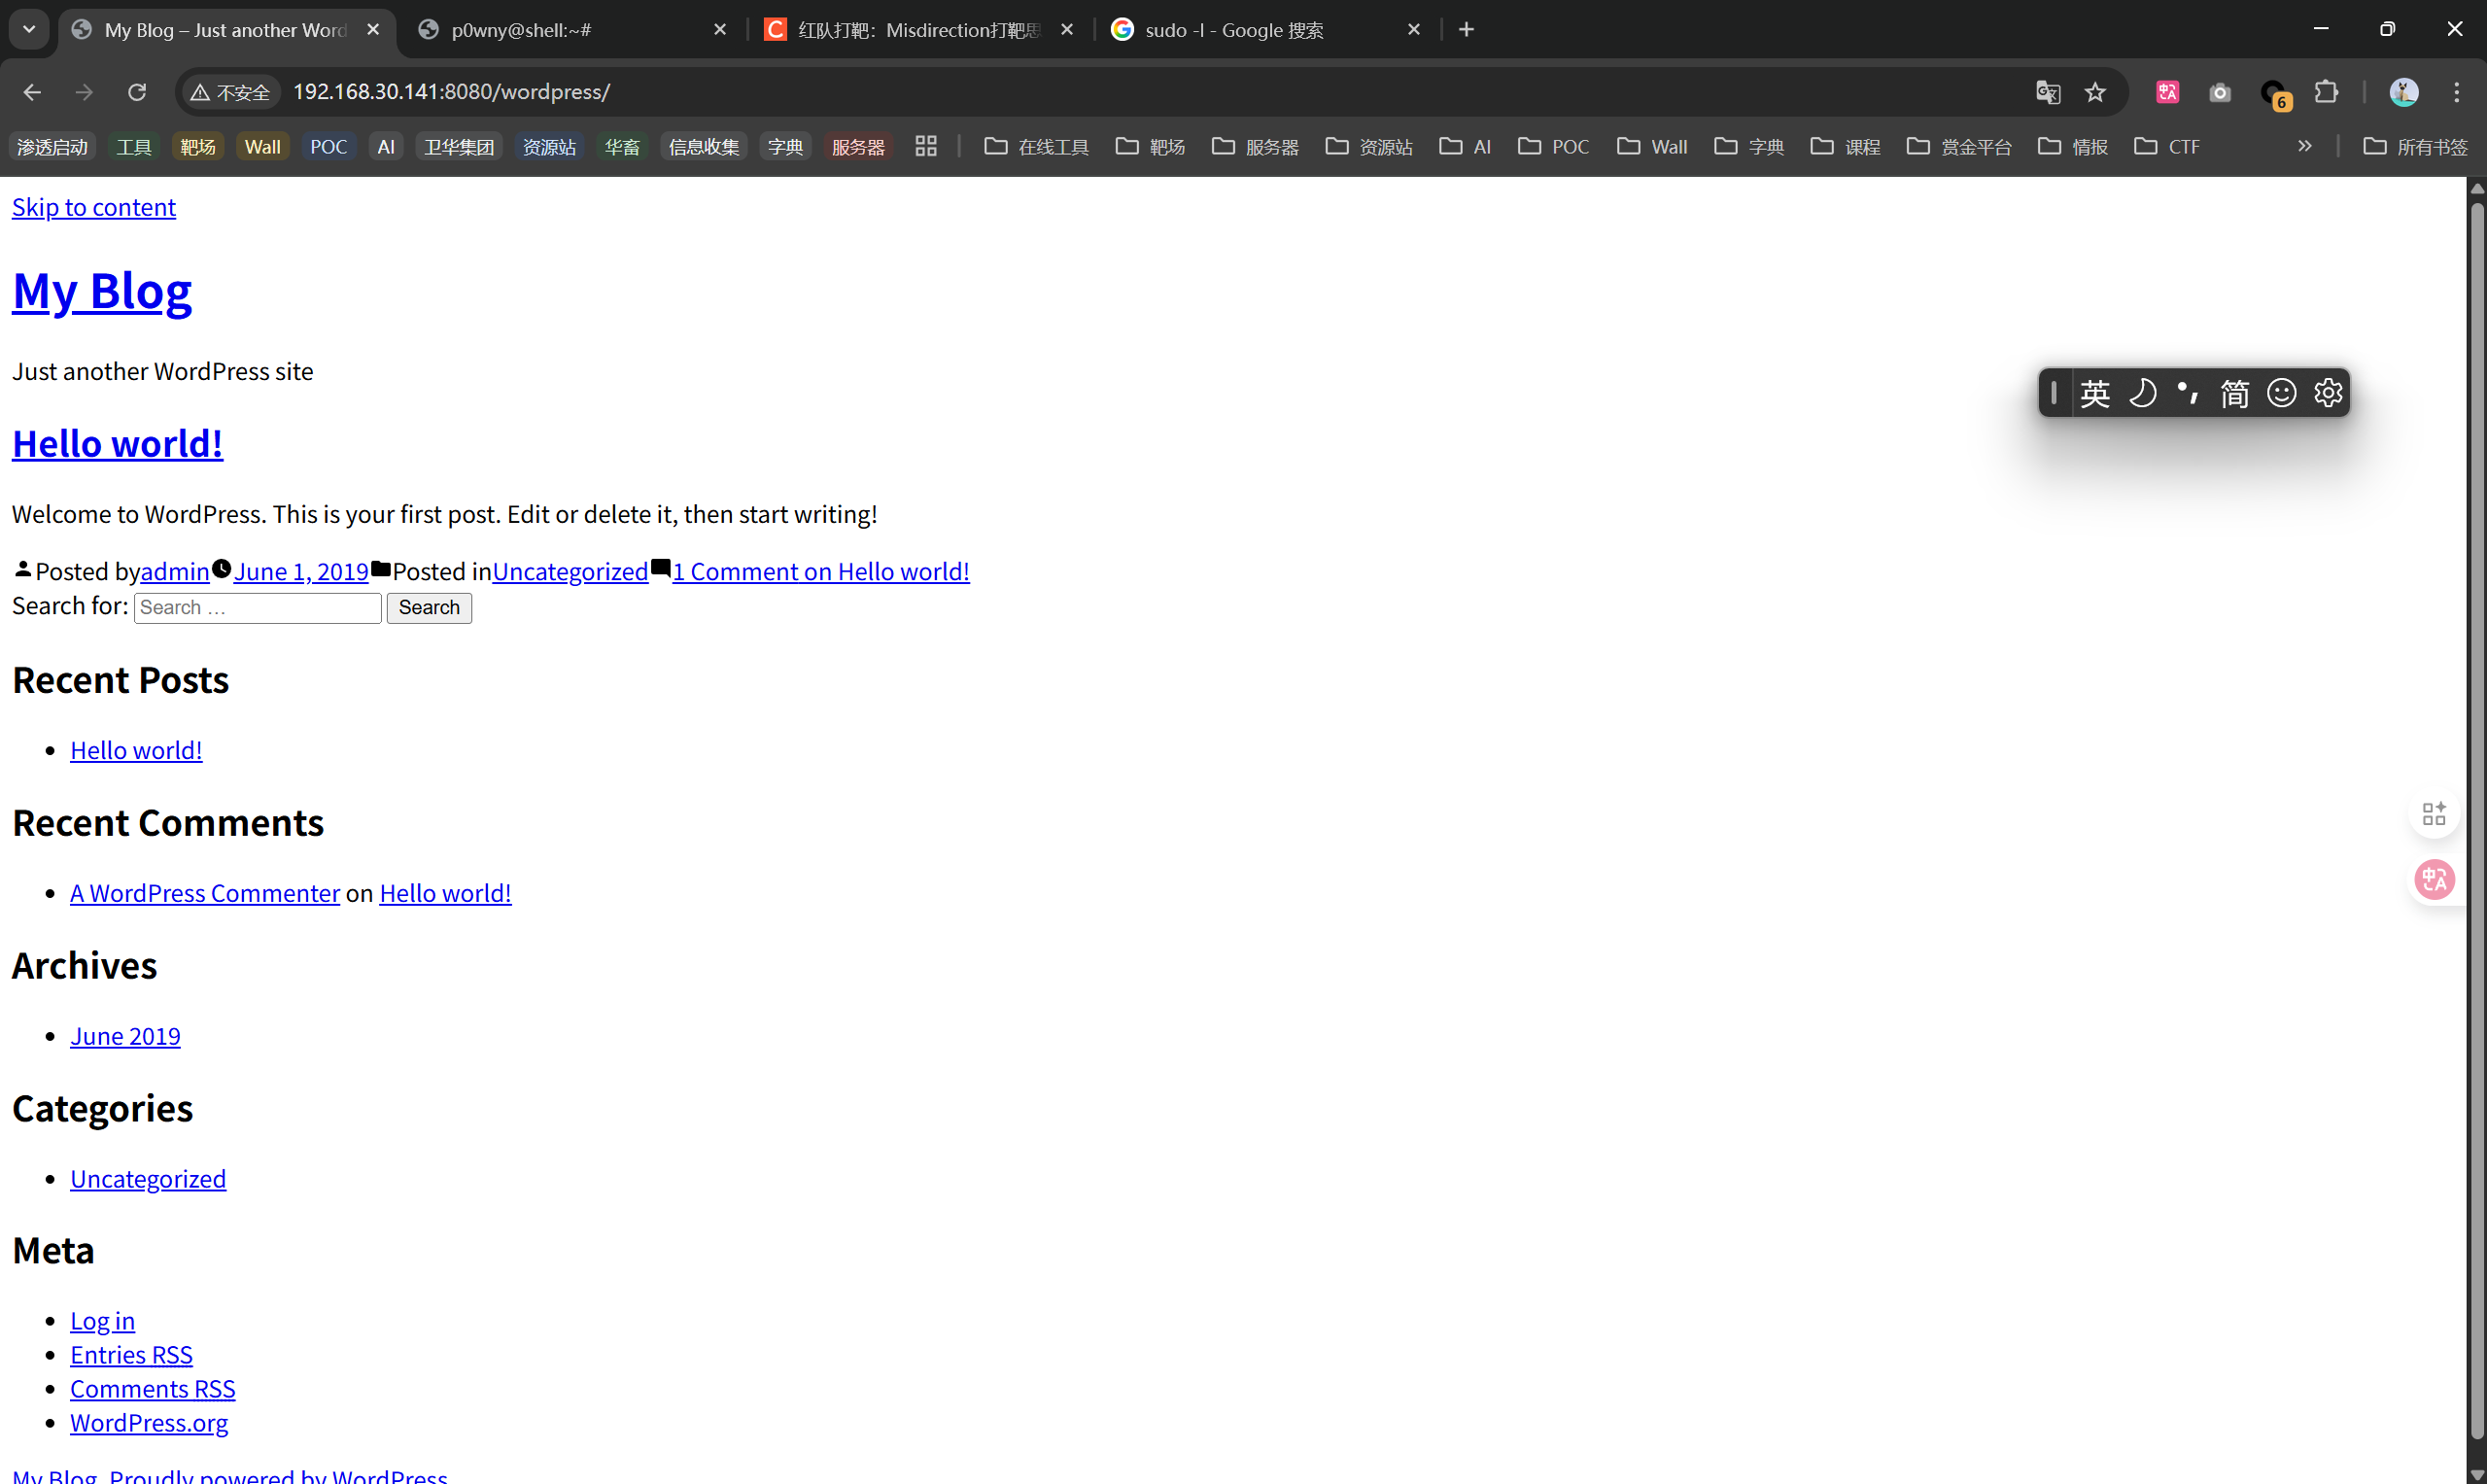Open the Extensions puzzle icon
This screenshot has width=2487, height=1484.
click(x=2326, y=92)
